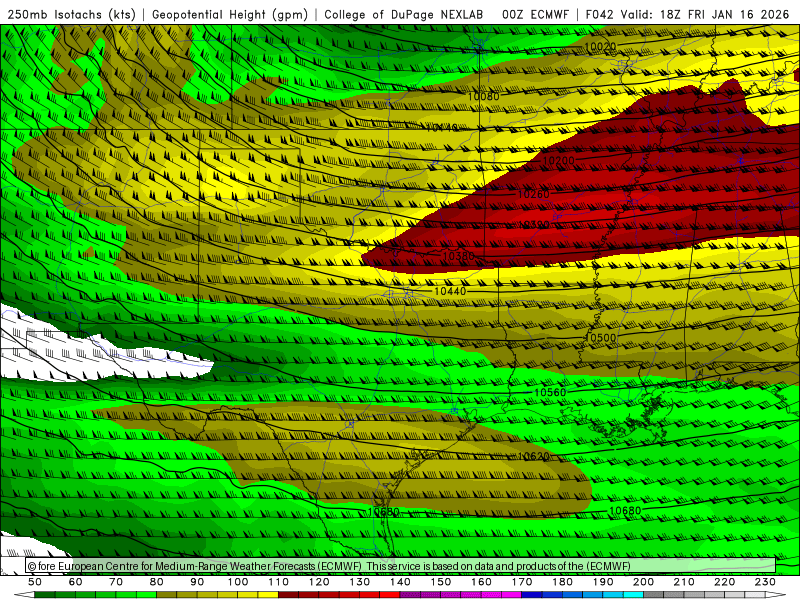This screenshot has width=800, height=600.
Task: Click the dark blue colorbar segment after 170
Action: point(532,595)
